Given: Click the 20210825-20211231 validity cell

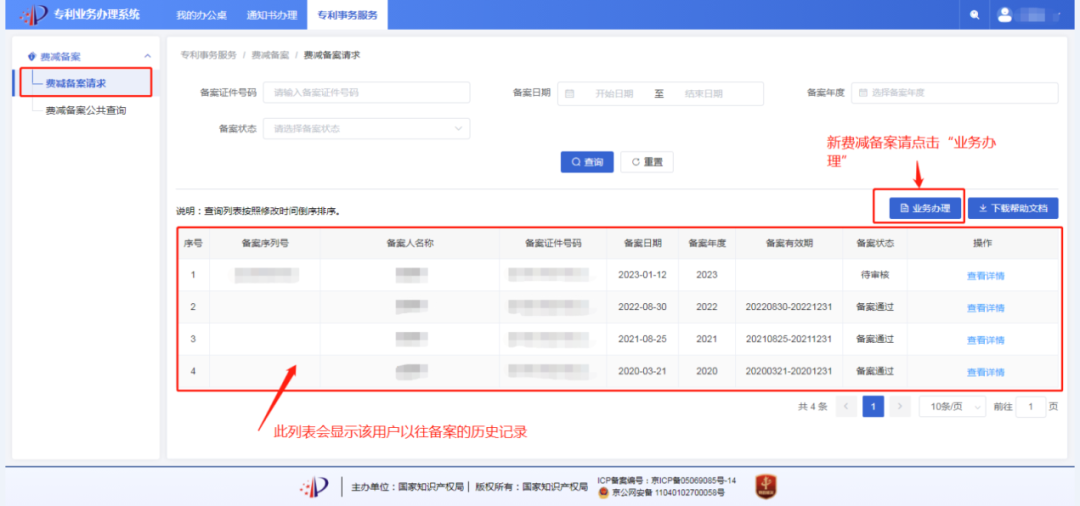Looking at the screenshot, I should click(x=789, y=339).
